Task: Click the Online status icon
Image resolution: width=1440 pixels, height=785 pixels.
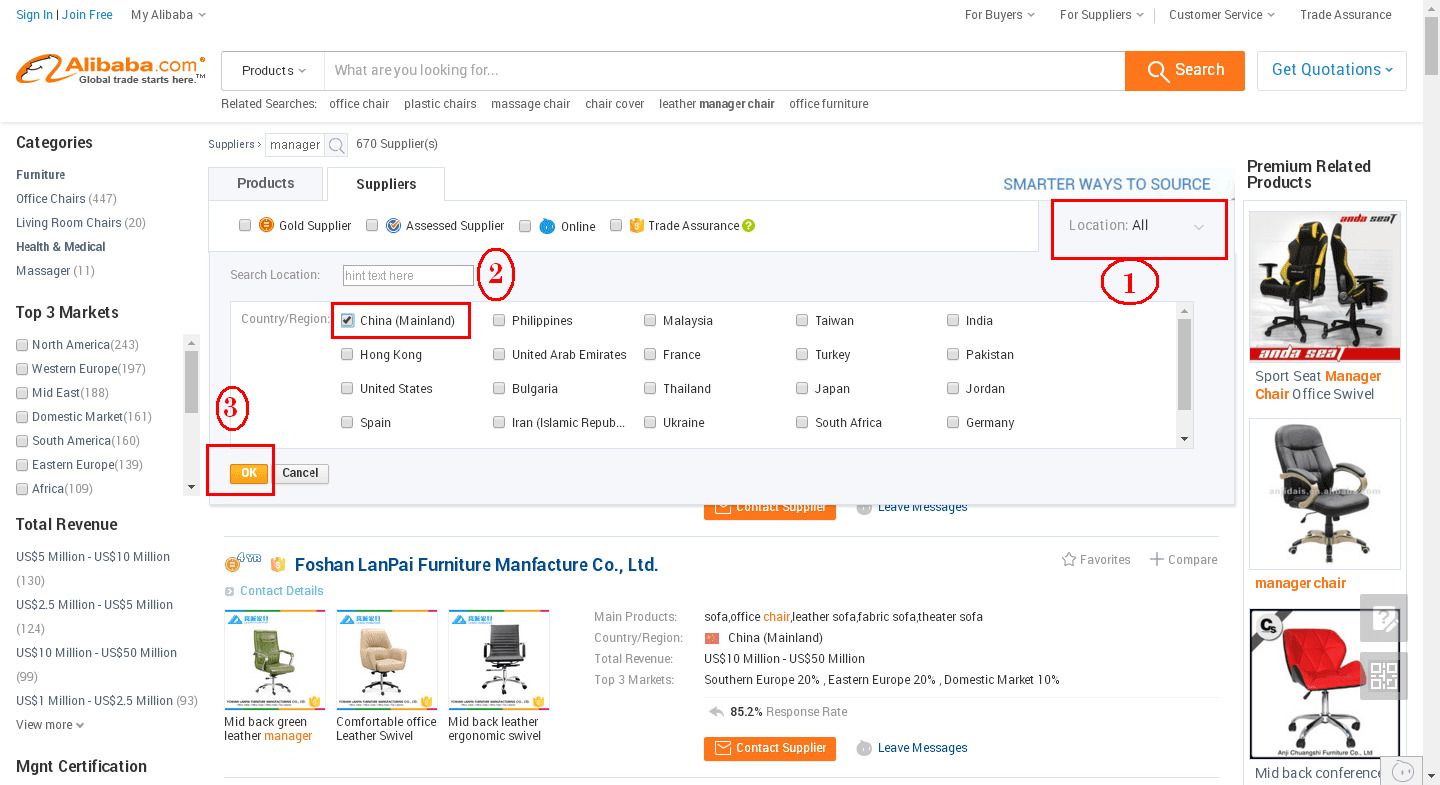Action: 547,226
